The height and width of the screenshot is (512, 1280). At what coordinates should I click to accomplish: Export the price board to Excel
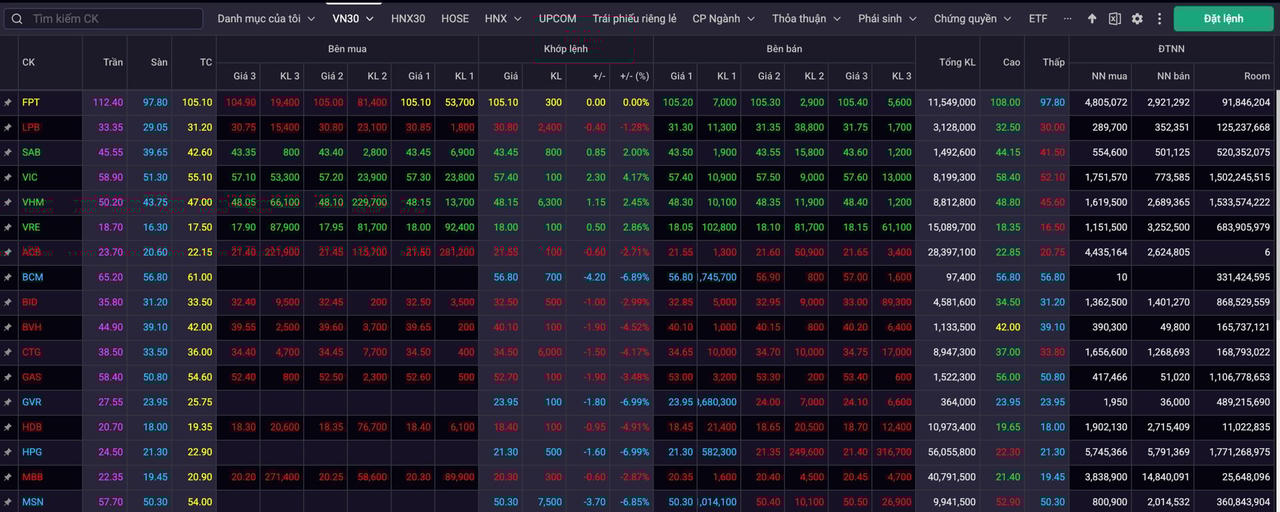point(1114,19)
